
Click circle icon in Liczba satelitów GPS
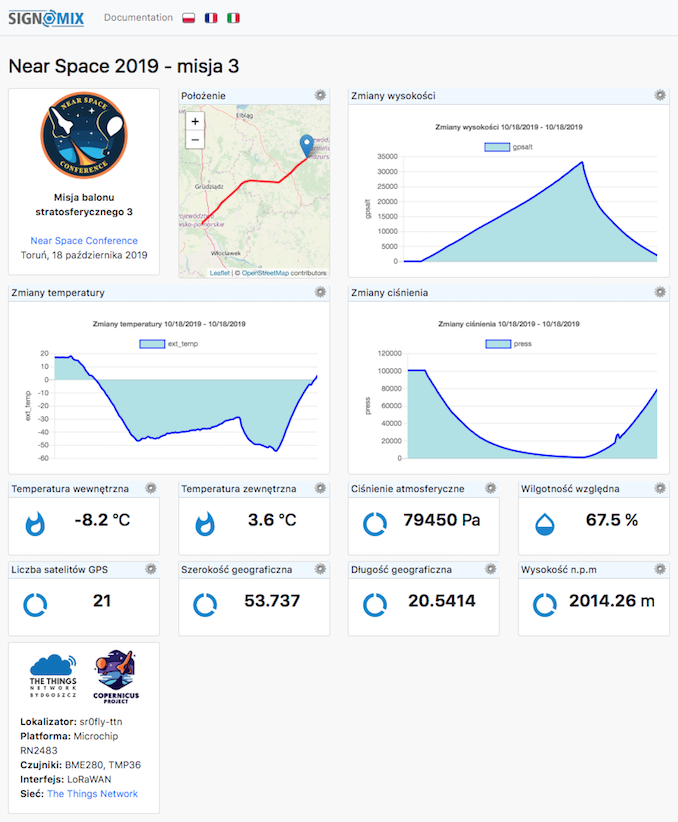(x=35, y=604)
